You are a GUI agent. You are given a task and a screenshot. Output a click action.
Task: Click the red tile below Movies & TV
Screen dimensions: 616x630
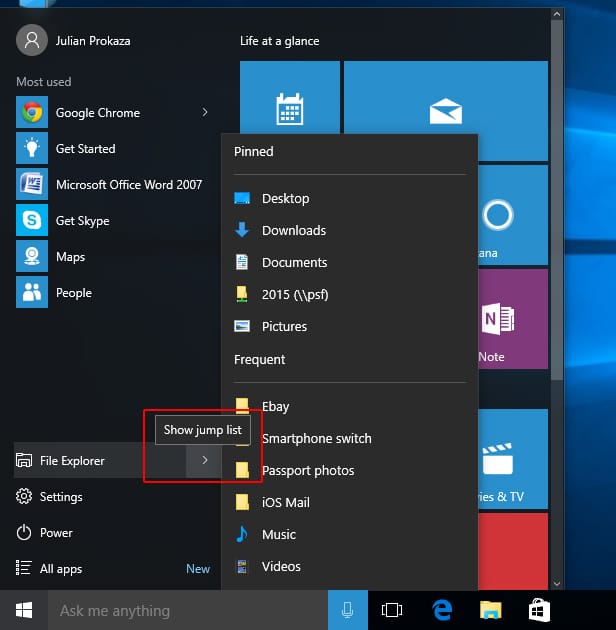[x=513, y=551]
